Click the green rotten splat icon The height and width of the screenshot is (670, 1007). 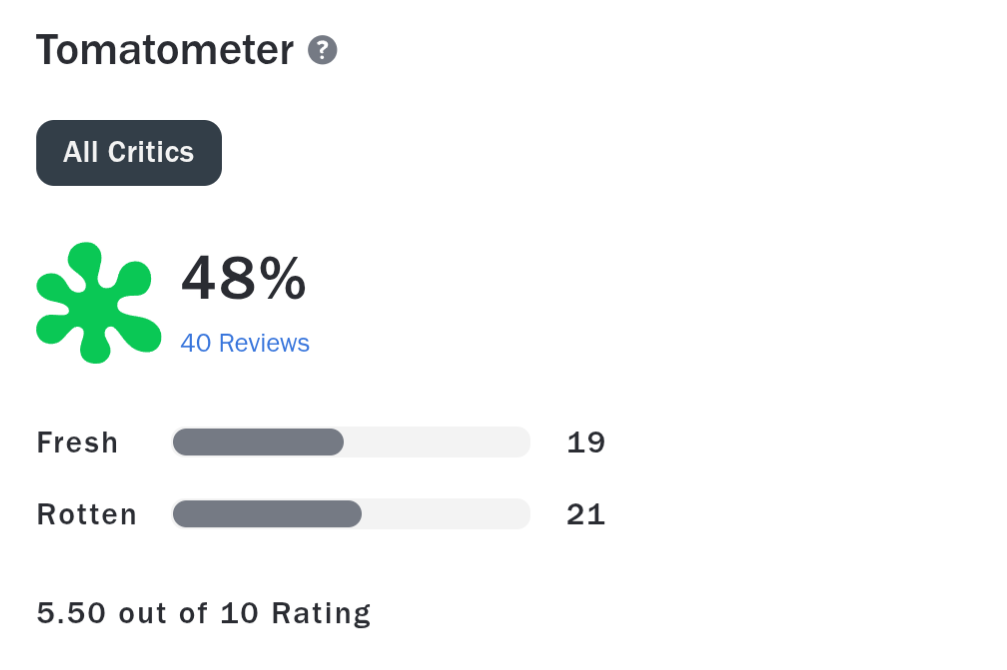point(97,302)
